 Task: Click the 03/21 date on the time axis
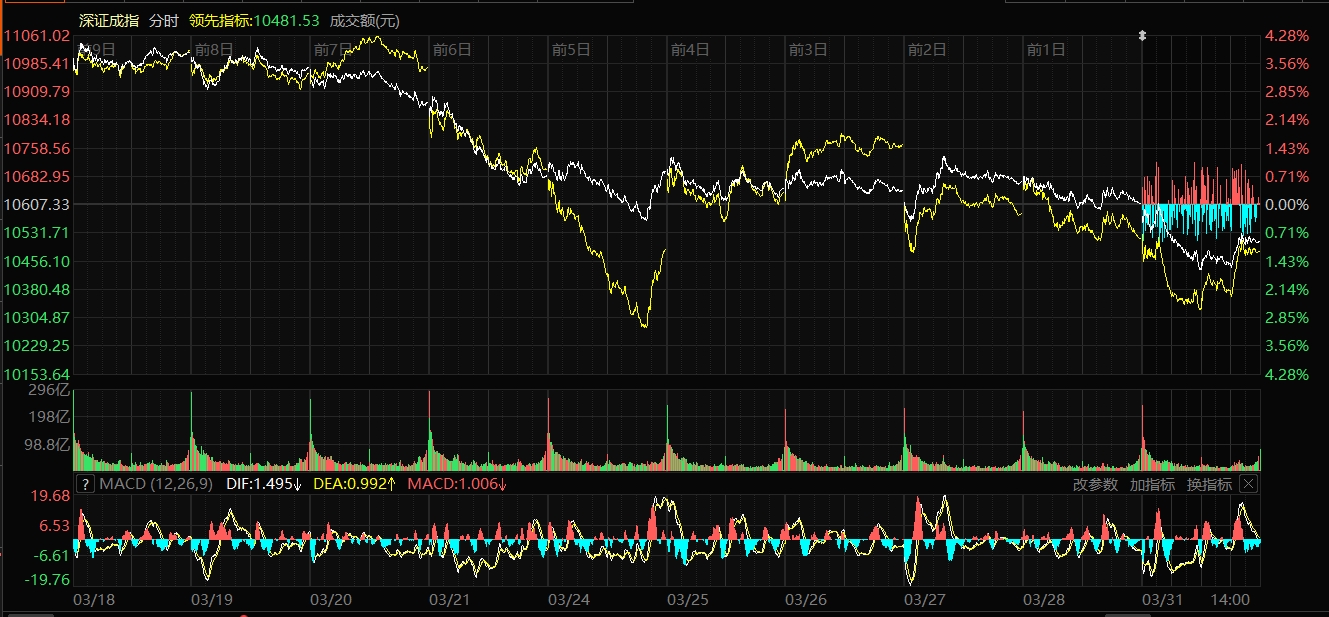tap(450, 600)
